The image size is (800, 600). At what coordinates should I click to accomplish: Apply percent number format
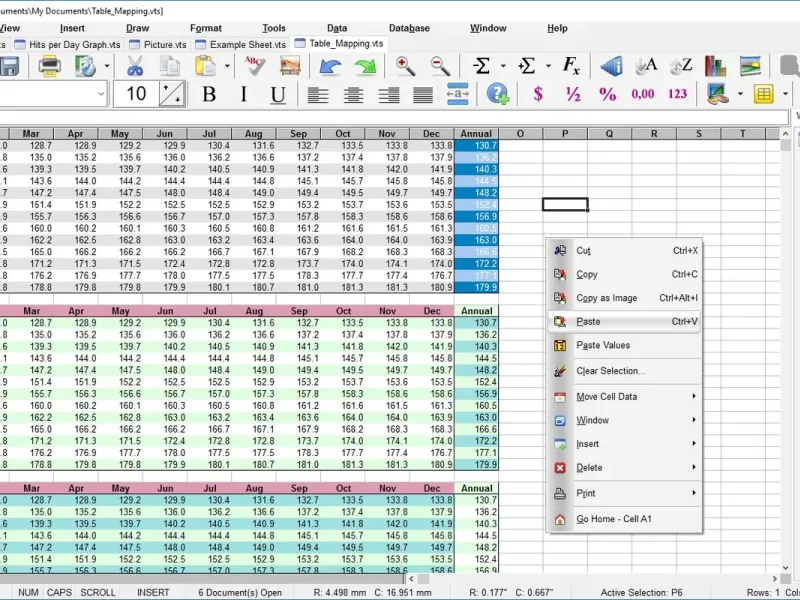(608, 94)
